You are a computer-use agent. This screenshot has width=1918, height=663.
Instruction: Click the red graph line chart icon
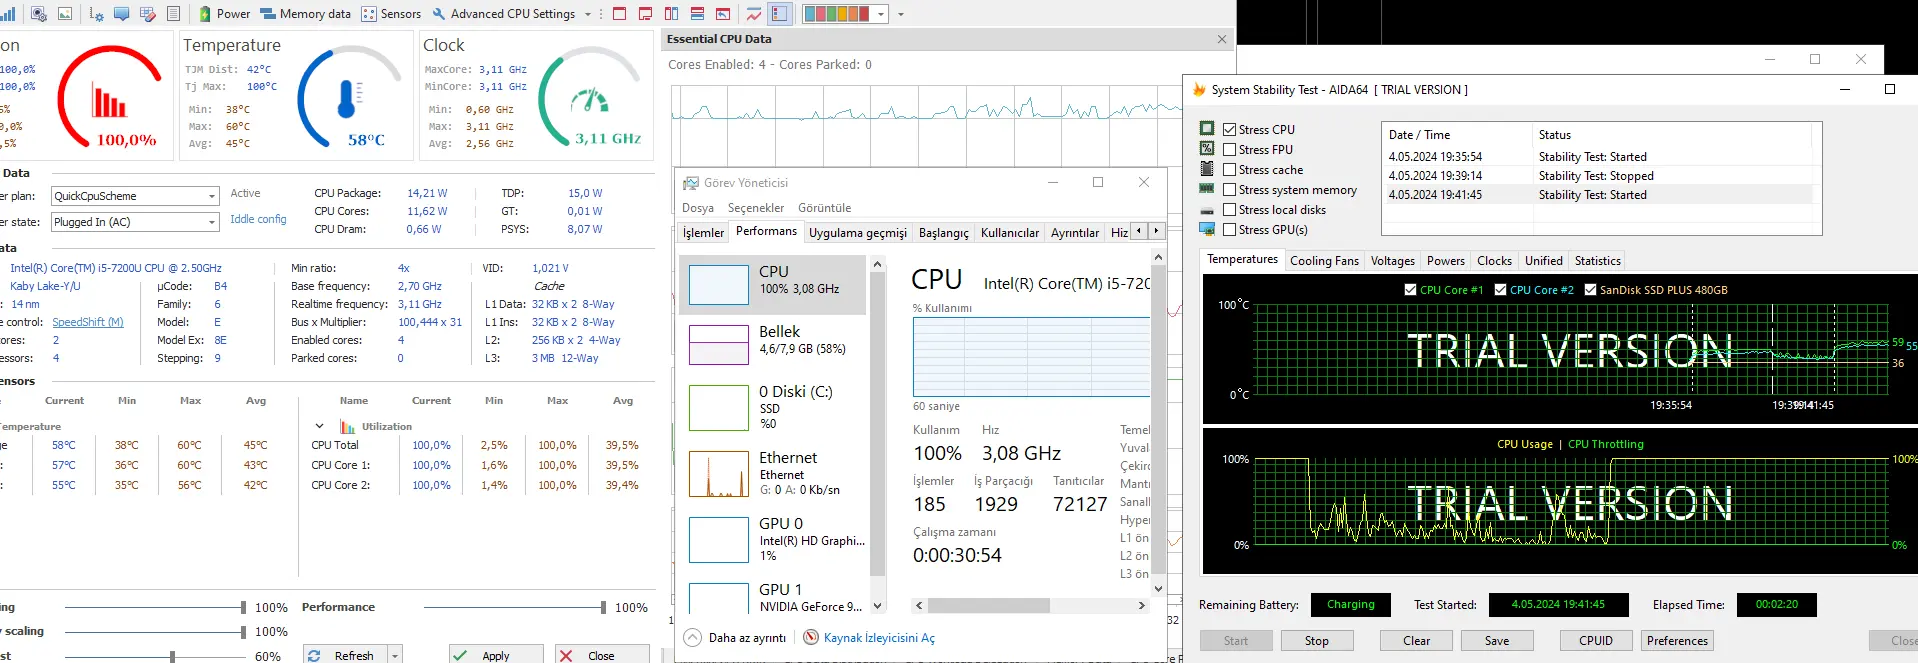(754, 14)
